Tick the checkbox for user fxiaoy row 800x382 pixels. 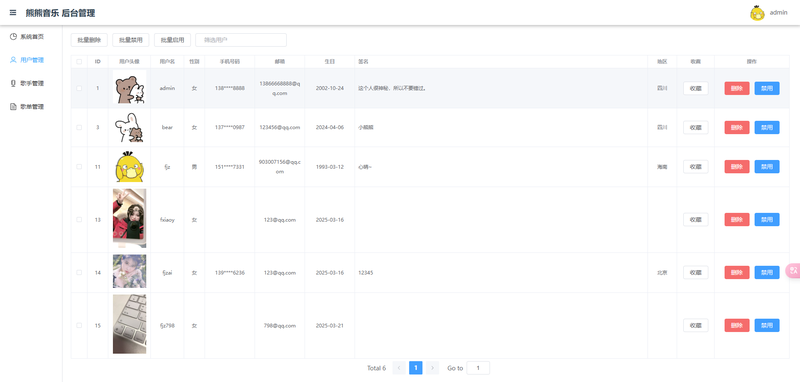click(79, 220)
